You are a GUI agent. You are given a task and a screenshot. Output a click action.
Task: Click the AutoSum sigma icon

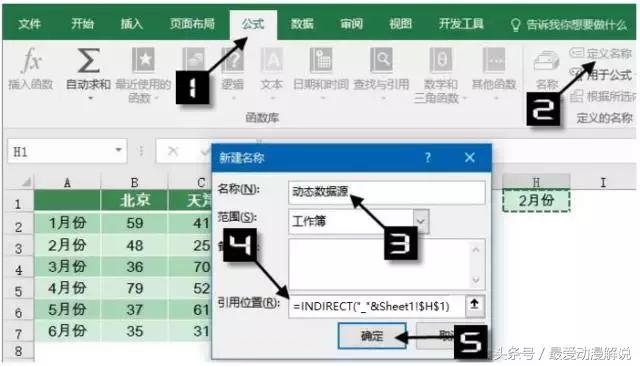pyautogui.click(x=89, y=61)
